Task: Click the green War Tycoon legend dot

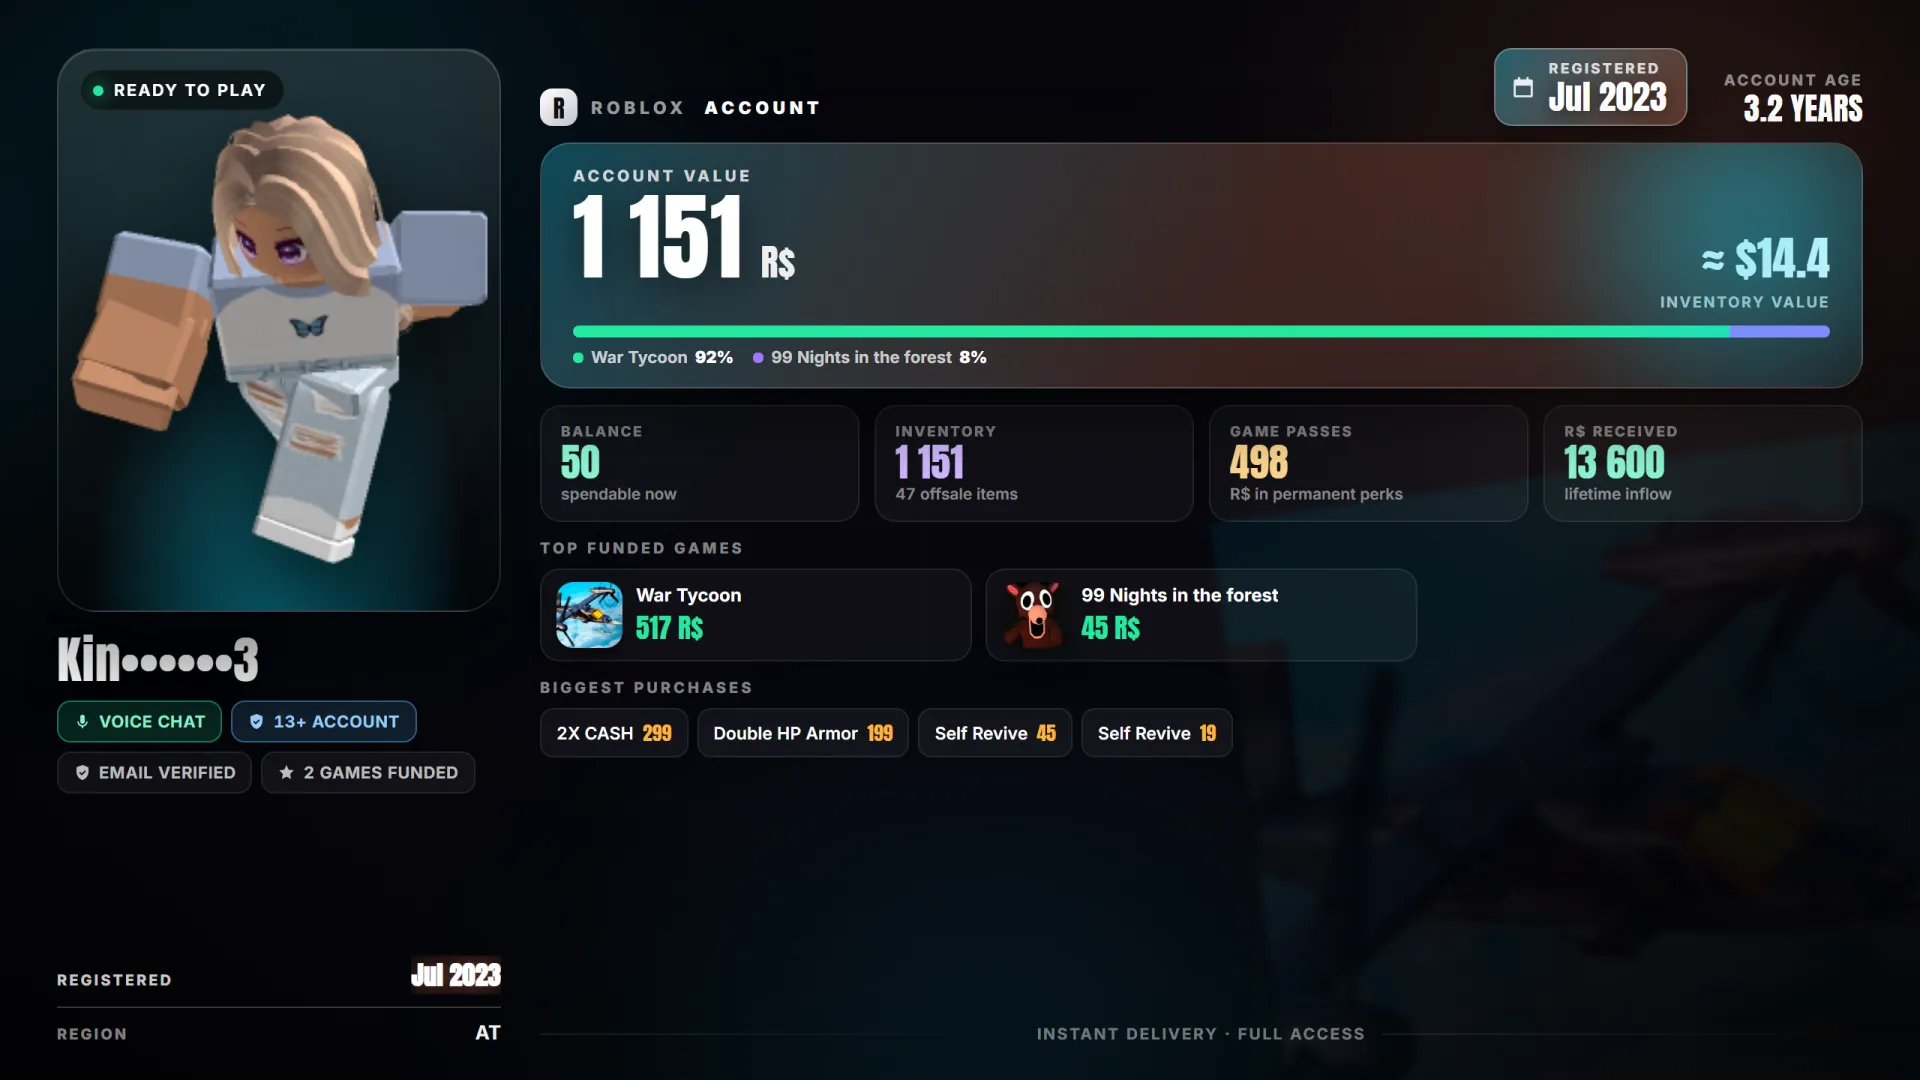Action: point(578,358)
